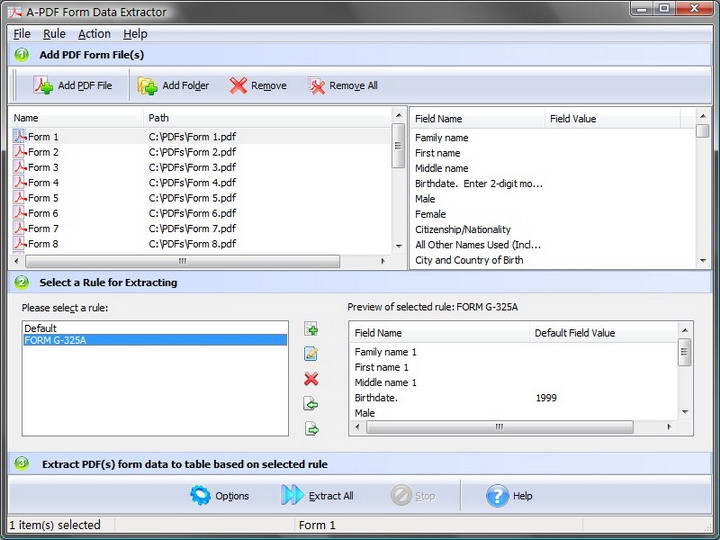Select the Form 7 PDF icon in file list

tap(20, 228)
